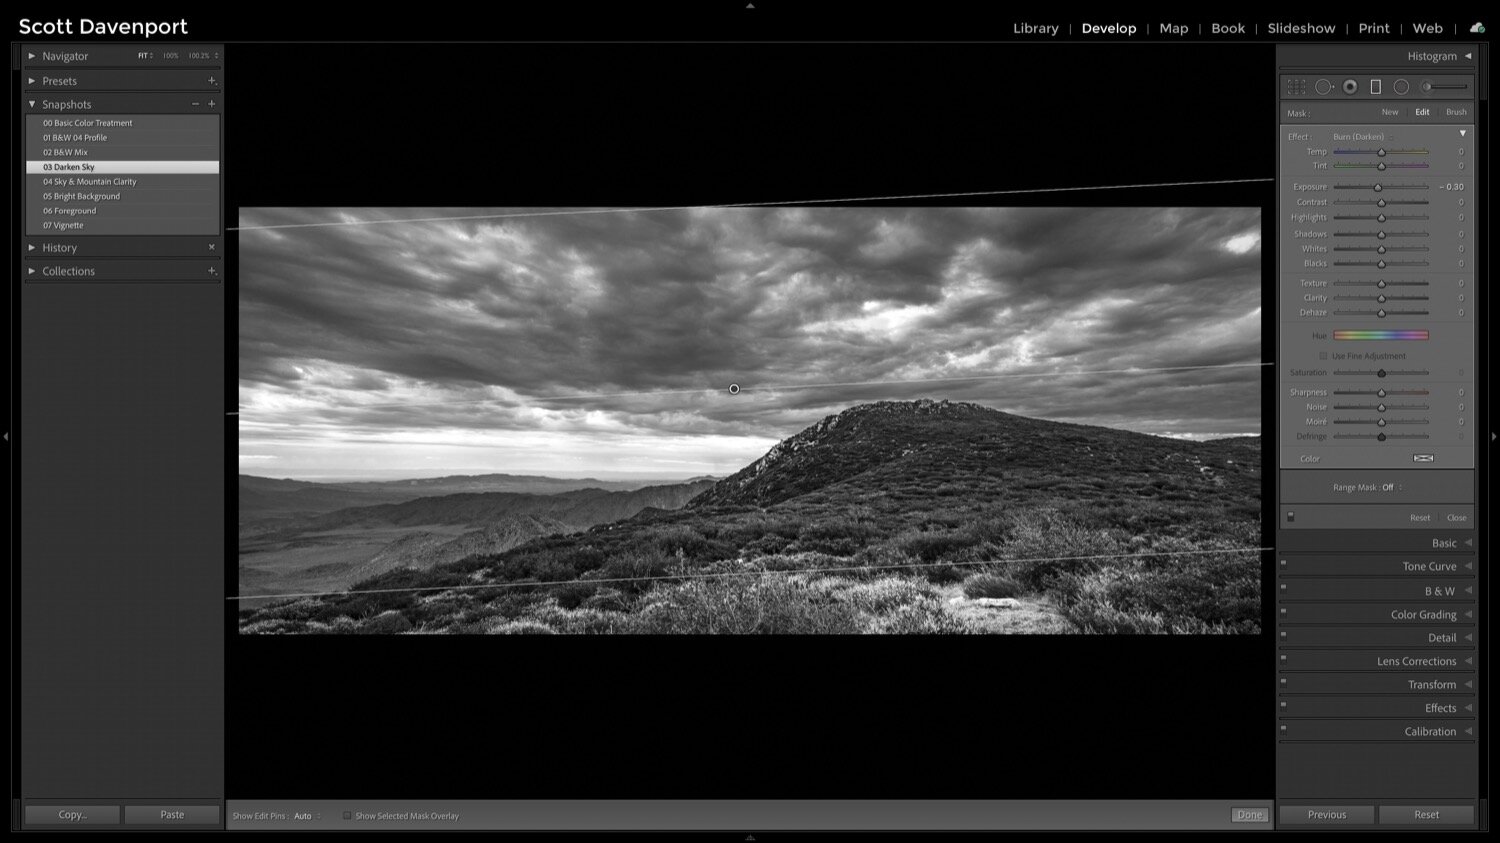
Task: Click the Paste button
Action: 172,815
